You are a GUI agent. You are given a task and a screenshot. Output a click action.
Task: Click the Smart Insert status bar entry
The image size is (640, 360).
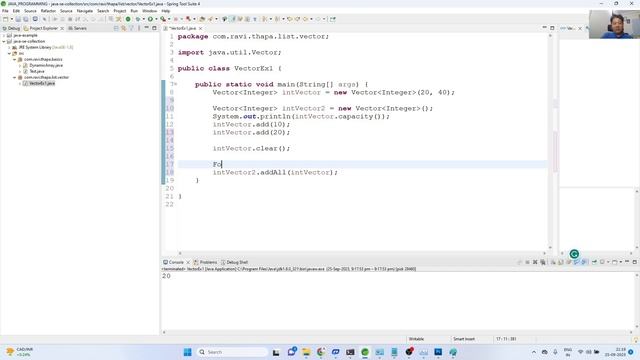pos(464,339)
